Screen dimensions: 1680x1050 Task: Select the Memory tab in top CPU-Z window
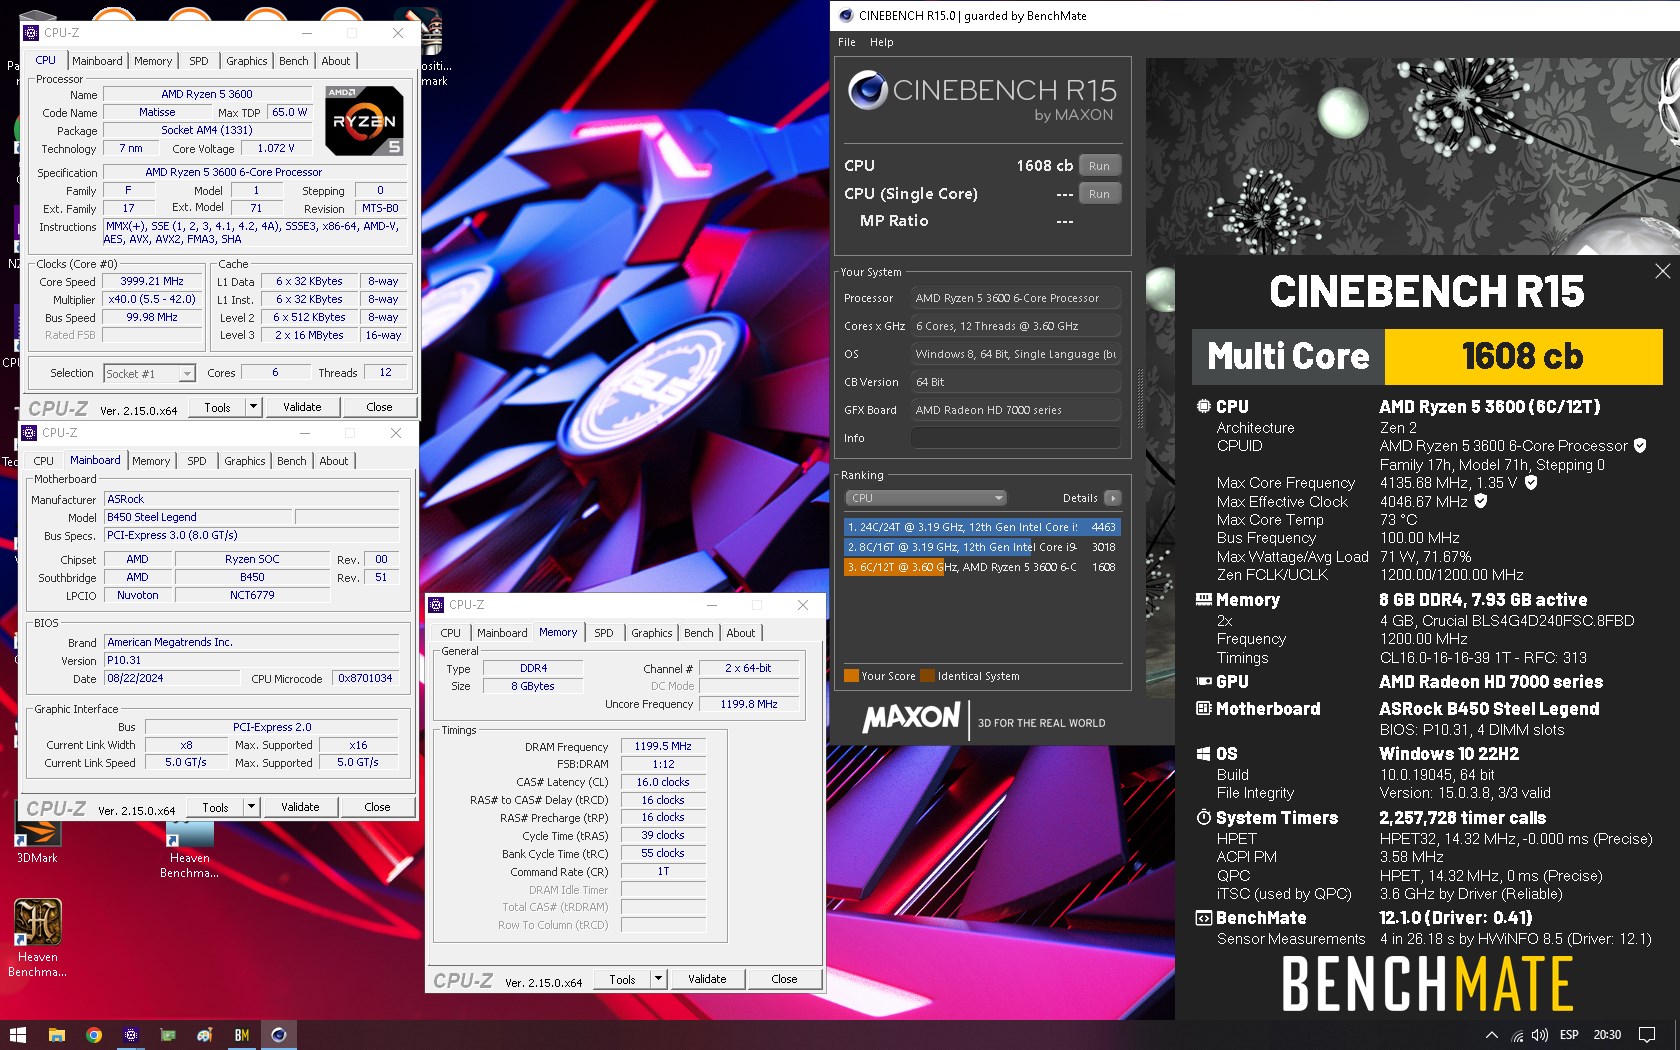153,61
